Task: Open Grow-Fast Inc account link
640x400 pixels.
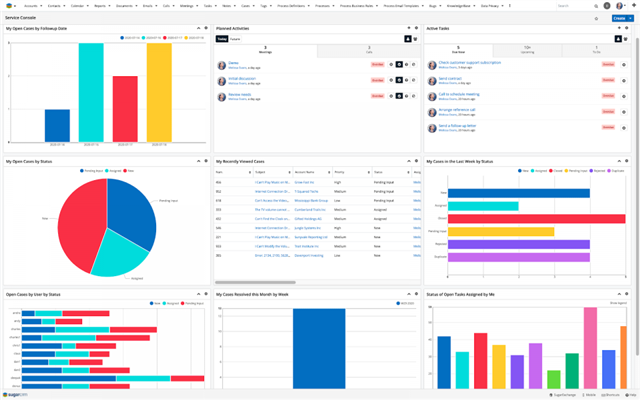Action: click(x=304, y=182)
